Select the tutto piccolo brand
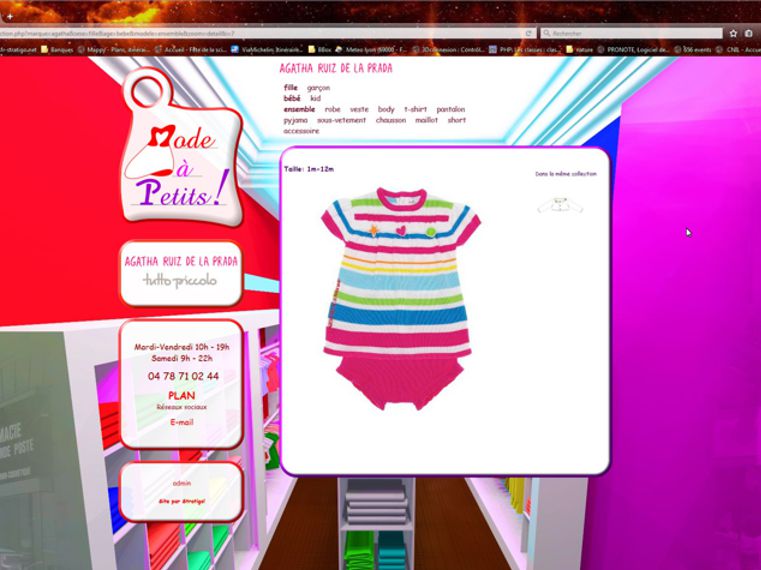Viewport: 761px width, 570px height. (180, 280)
